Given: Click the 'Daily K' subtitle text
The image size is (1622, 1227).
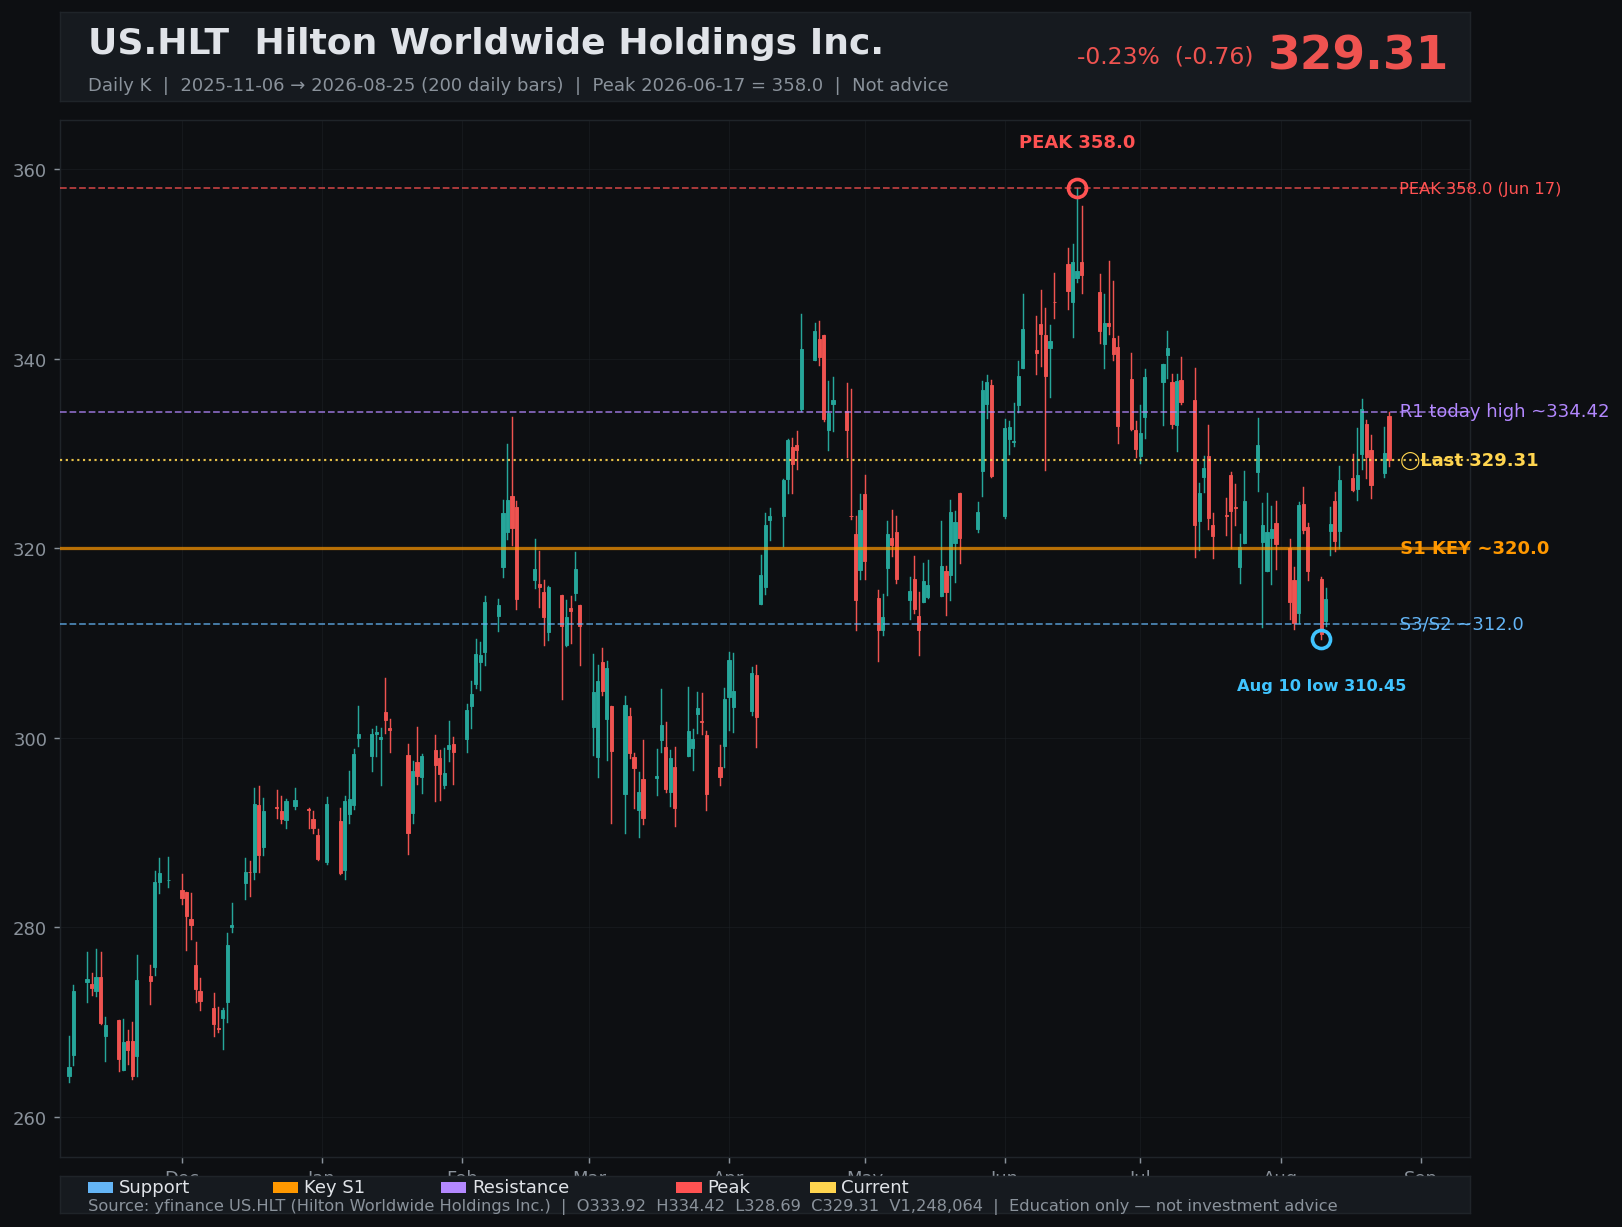Looking at the screenshot, I should [x=120, y=85].
